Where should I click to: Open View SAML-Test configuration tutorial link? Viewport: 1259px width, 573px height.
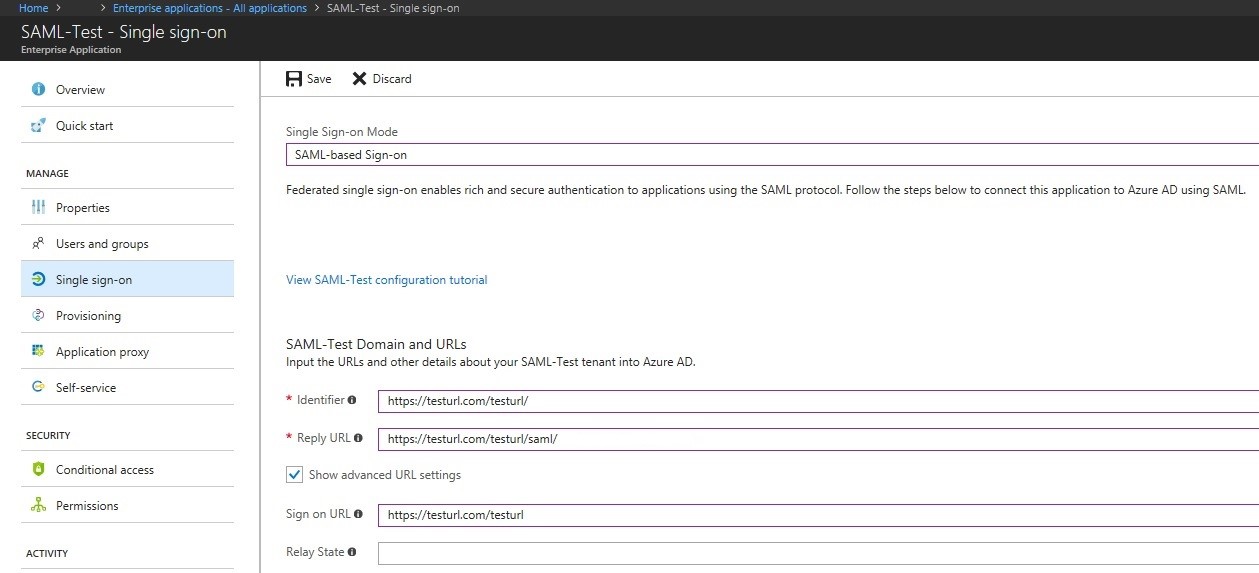(x=387, y=280)
